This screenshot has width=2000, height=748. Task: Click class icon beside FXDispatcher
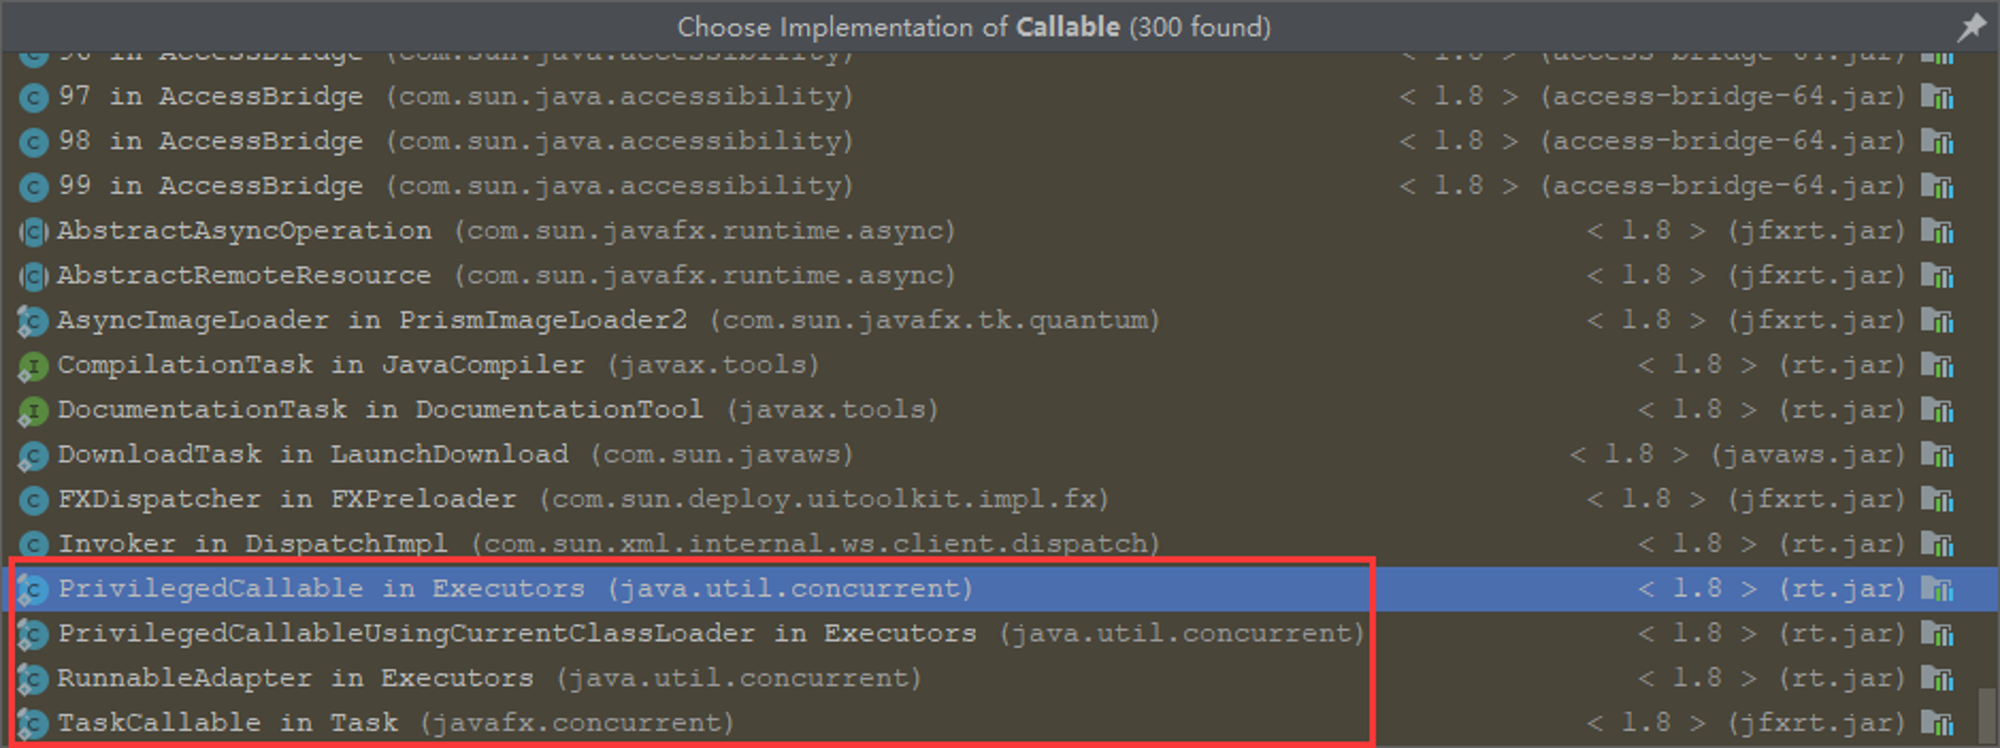coord(32,500)
